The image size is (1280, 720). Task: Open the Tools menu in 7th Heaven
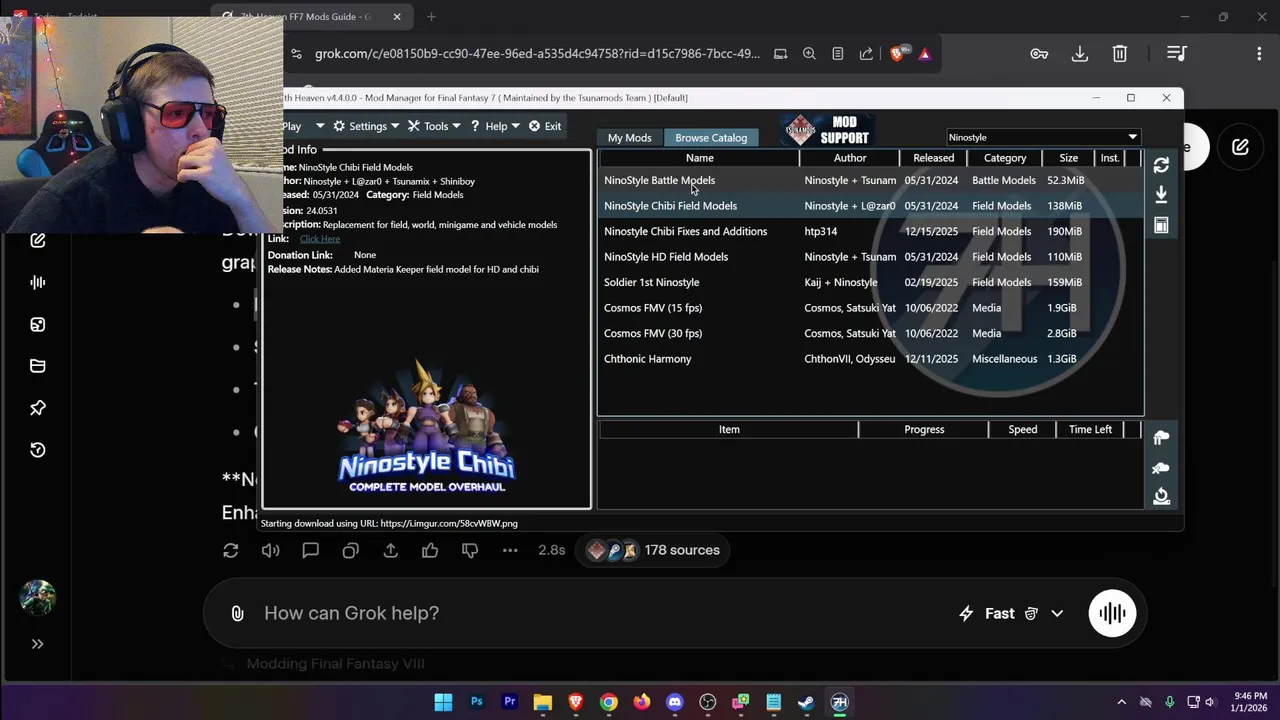pos(435,126)
